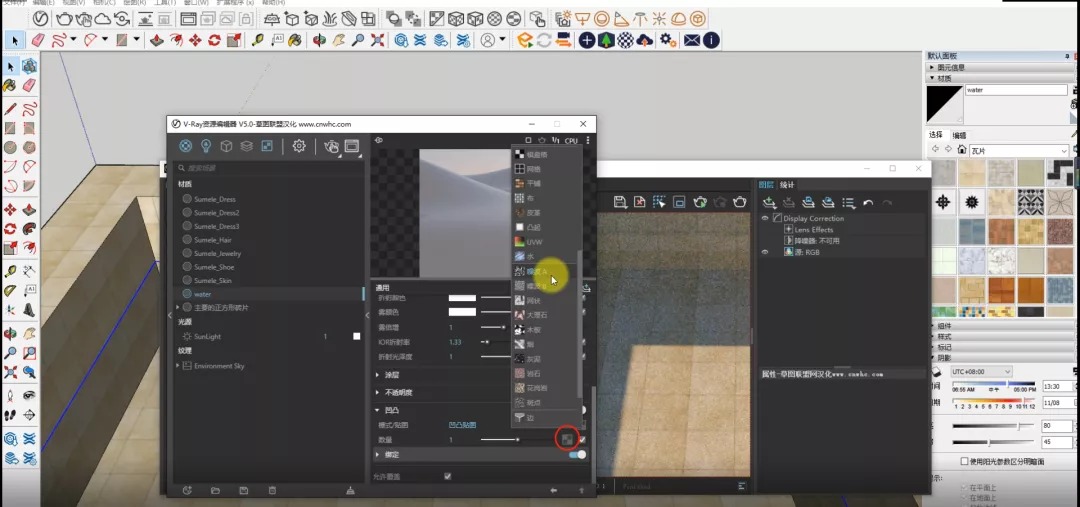Expand the 涂层 coat section
Image resolution: width=1080 pixels, height=507 pixels.
click(391, 375)
